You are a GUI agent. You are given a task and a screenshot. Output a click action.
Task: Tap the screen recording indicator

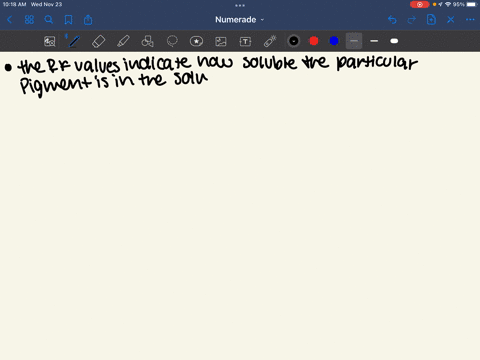pos(420,4)
